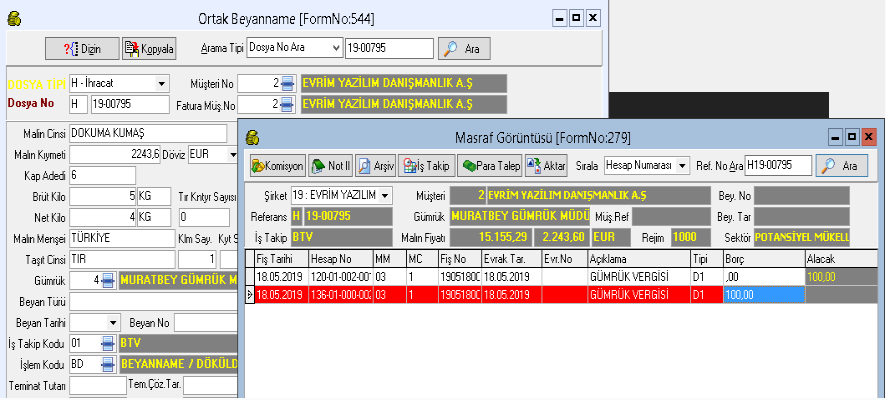Click the Açıklama column header

point(639,259)
